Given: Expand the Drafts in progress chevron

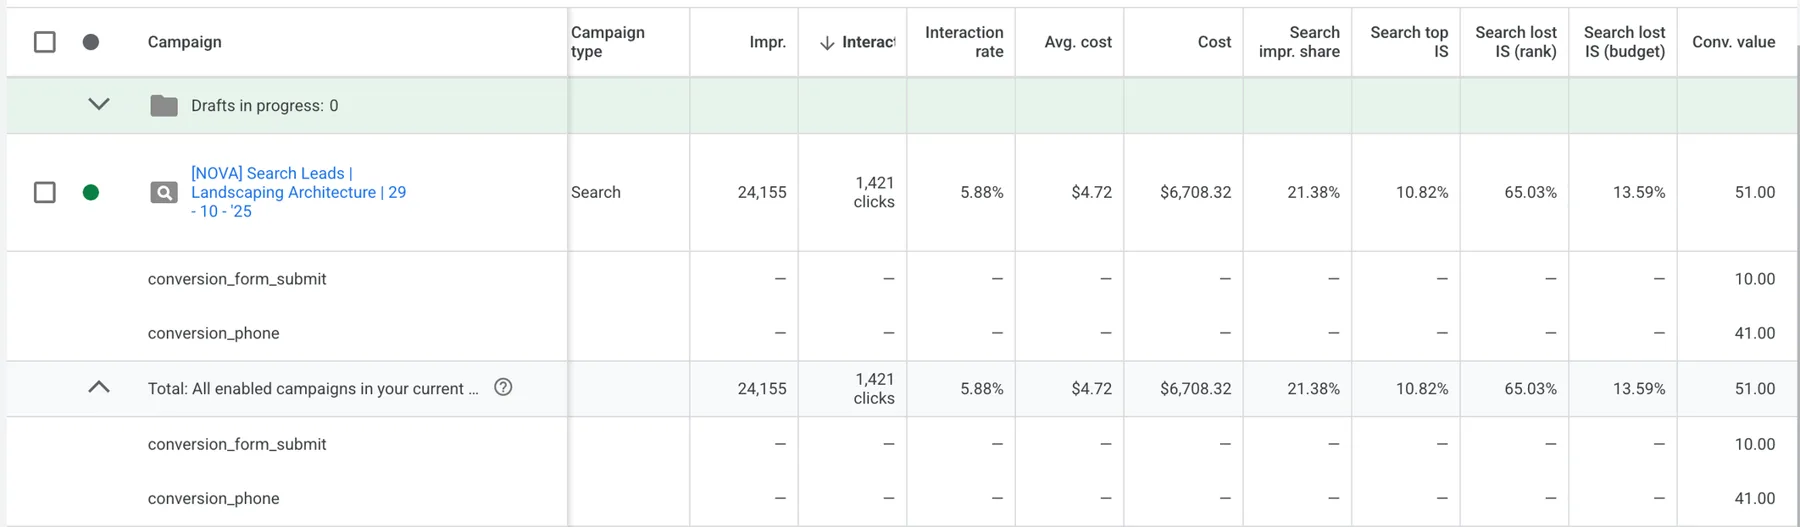Looking at the screenshot, I should [x=99, y=104].
